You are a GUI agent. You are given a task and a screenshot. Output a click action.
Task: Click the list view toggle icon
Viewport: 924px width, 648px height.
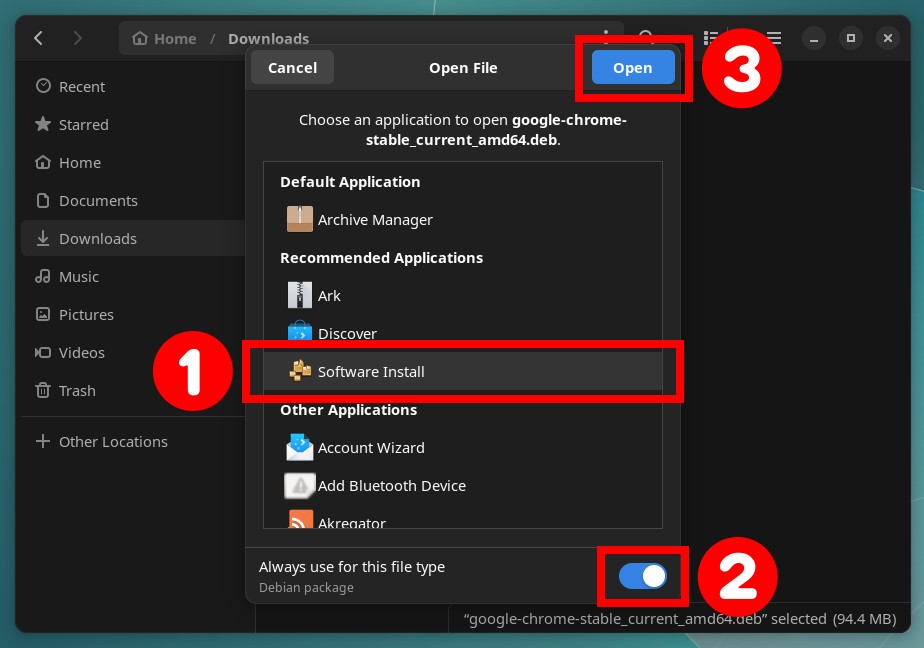click(711, 38)
